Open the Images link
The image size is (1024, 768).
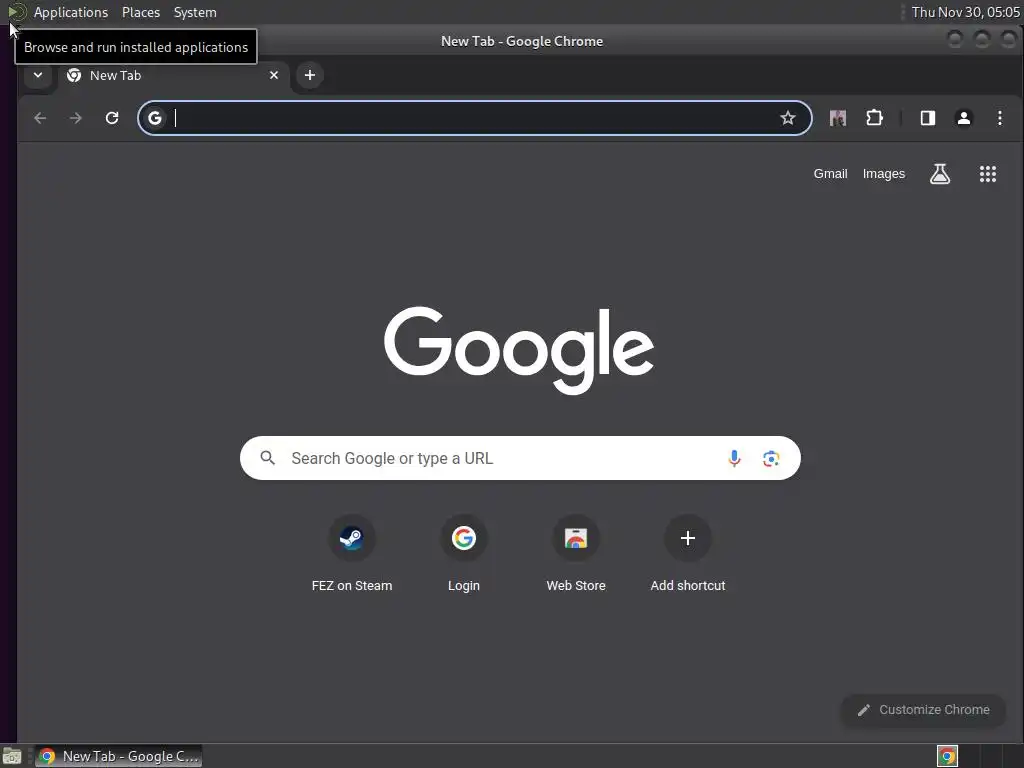884,174
